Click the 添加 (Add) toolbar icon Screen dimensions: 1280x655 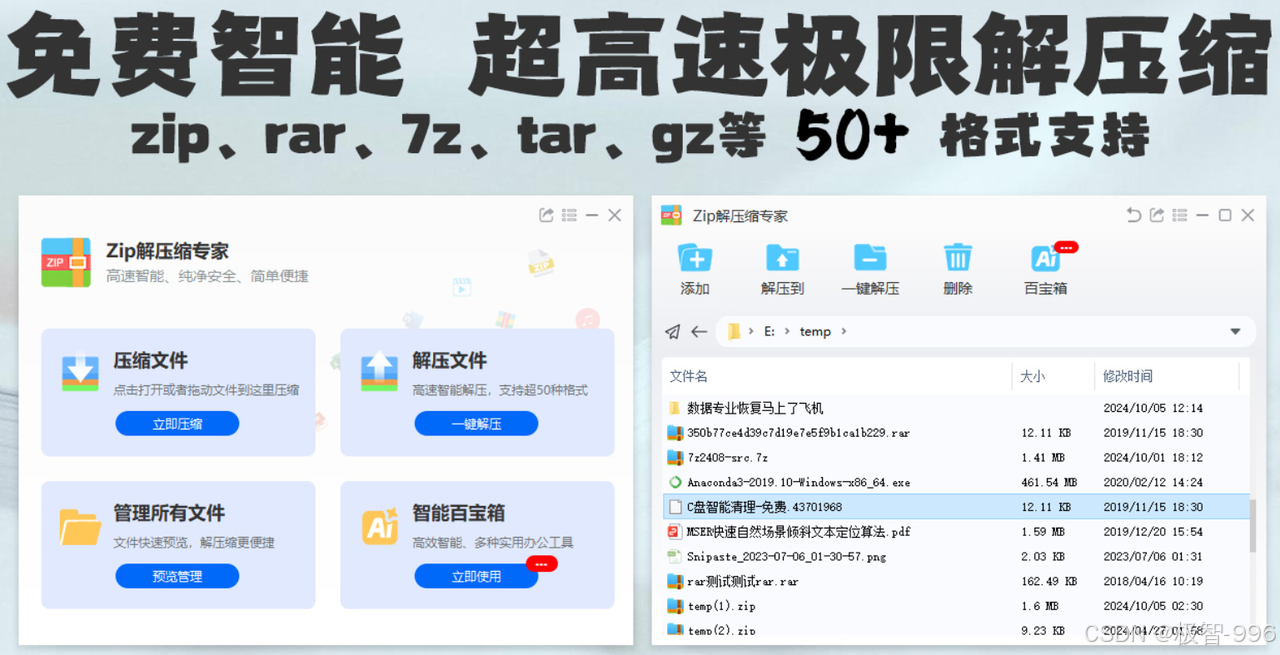click(694, 262)
